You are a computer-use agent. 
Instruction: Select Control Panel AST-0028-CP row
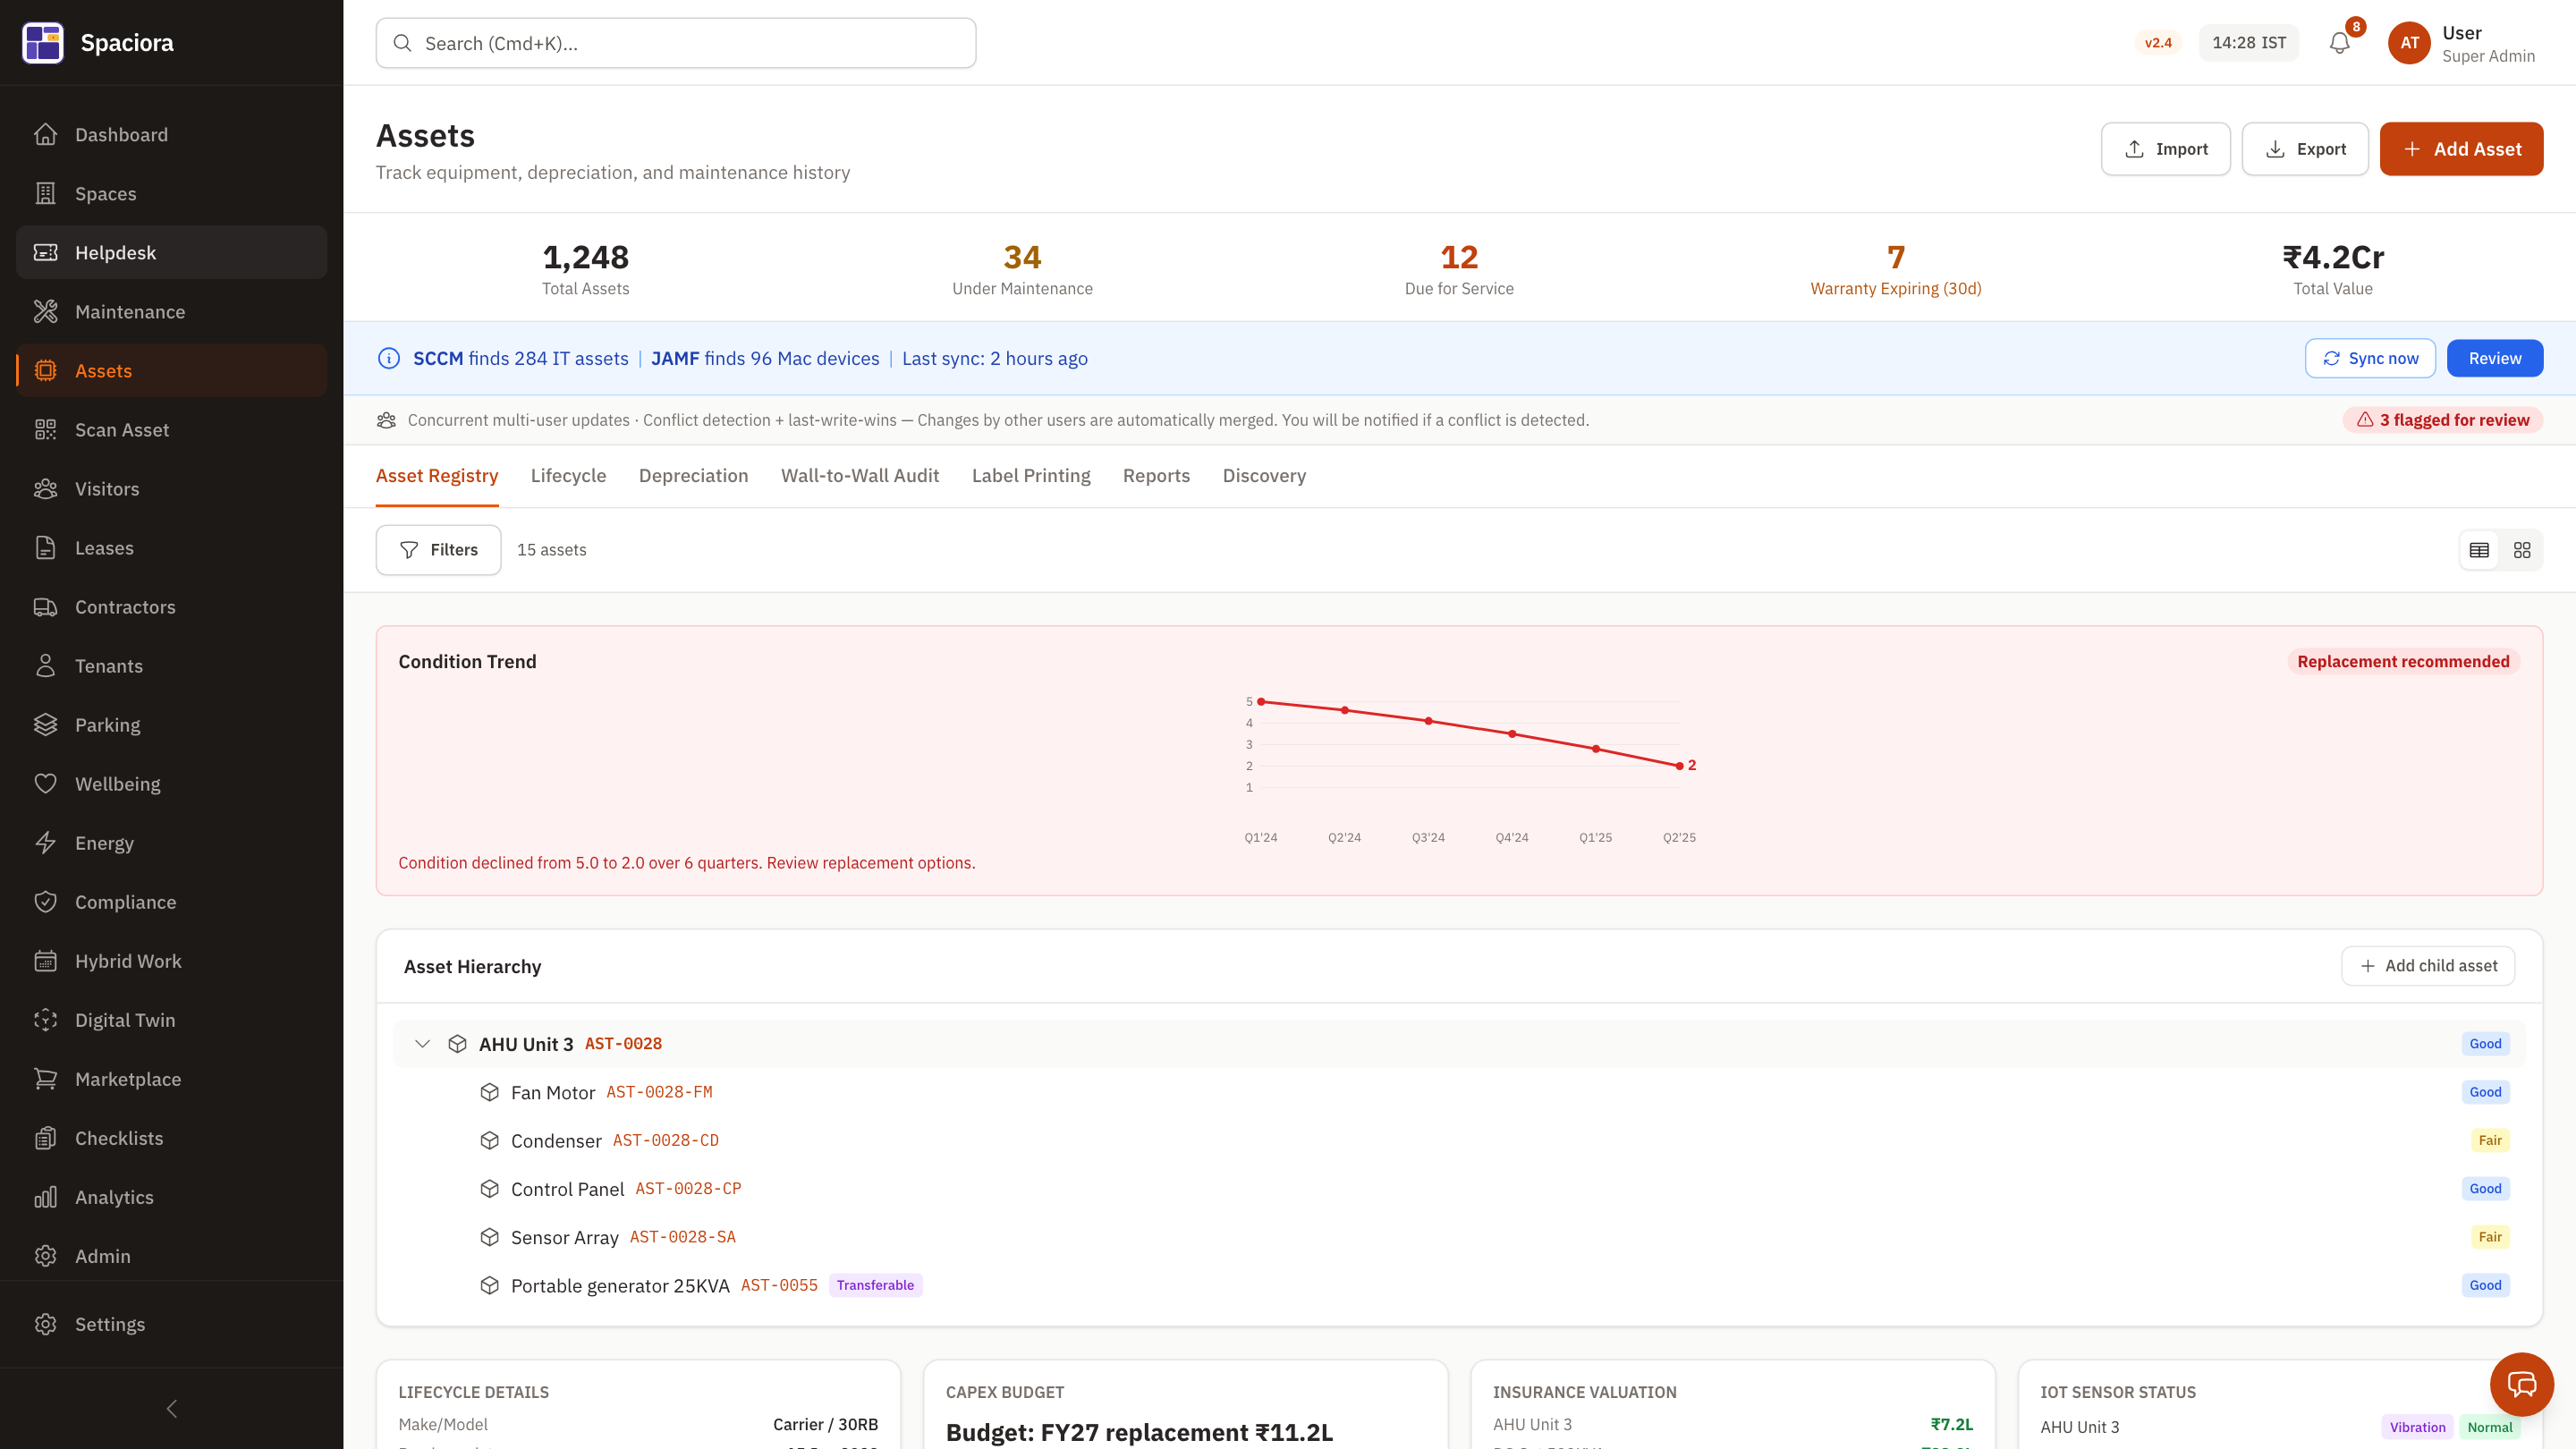click(x=1459, y=1188)
